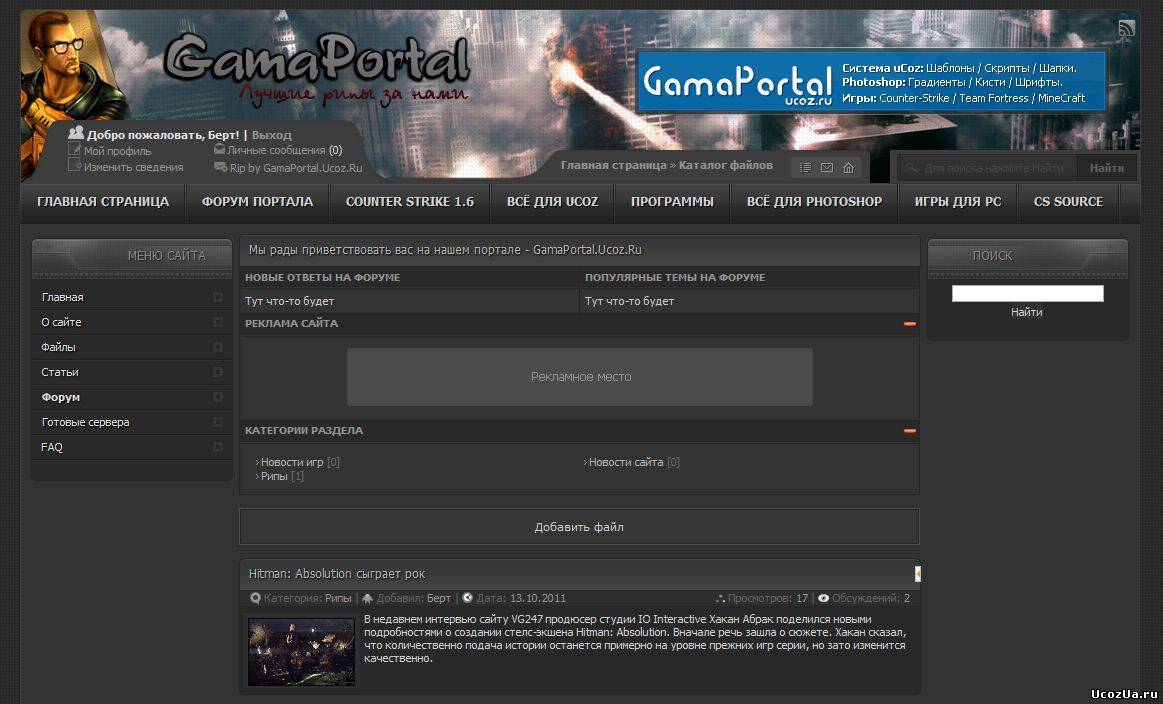Viewport: 1163px width, 704px height.
Task: Collapse the Реклама сайта block
Action: pos(910,324)
